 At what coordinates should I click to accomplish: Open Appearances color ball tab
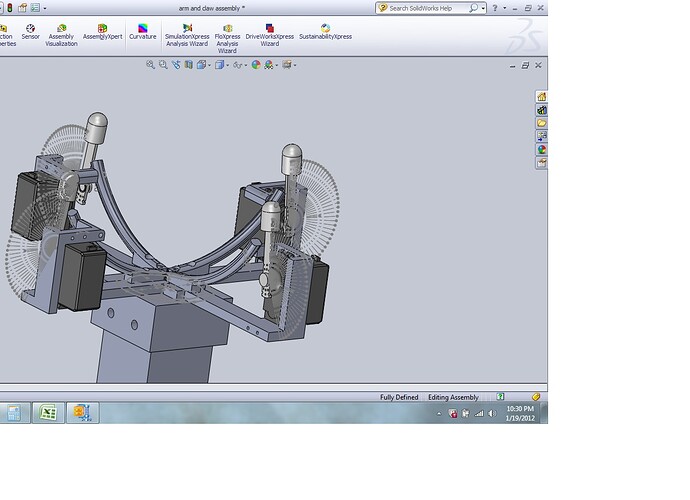[x=542, y=149]
